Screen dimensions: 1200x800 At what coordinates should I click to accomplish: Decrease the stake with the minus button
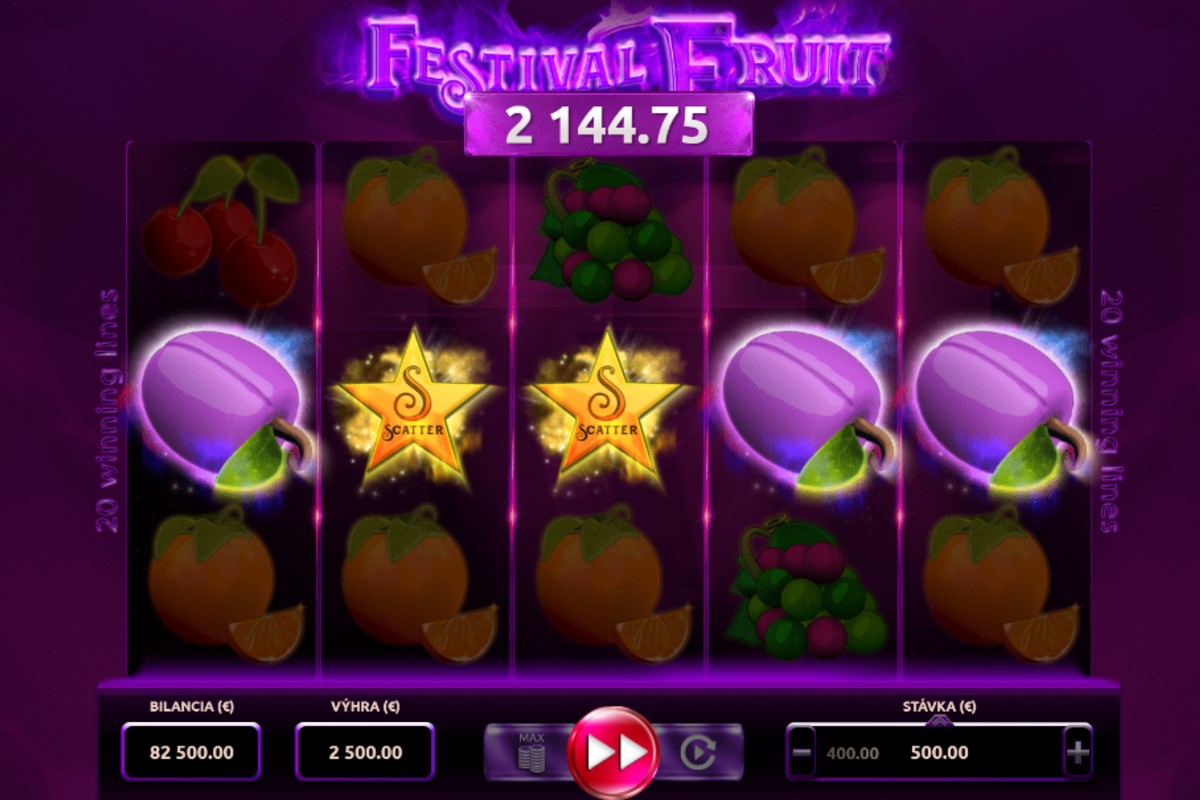801,753
